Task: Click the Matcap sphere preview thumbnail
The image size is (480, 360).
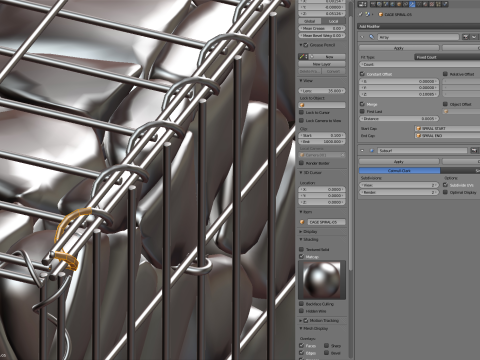Action: coord(322,280)
